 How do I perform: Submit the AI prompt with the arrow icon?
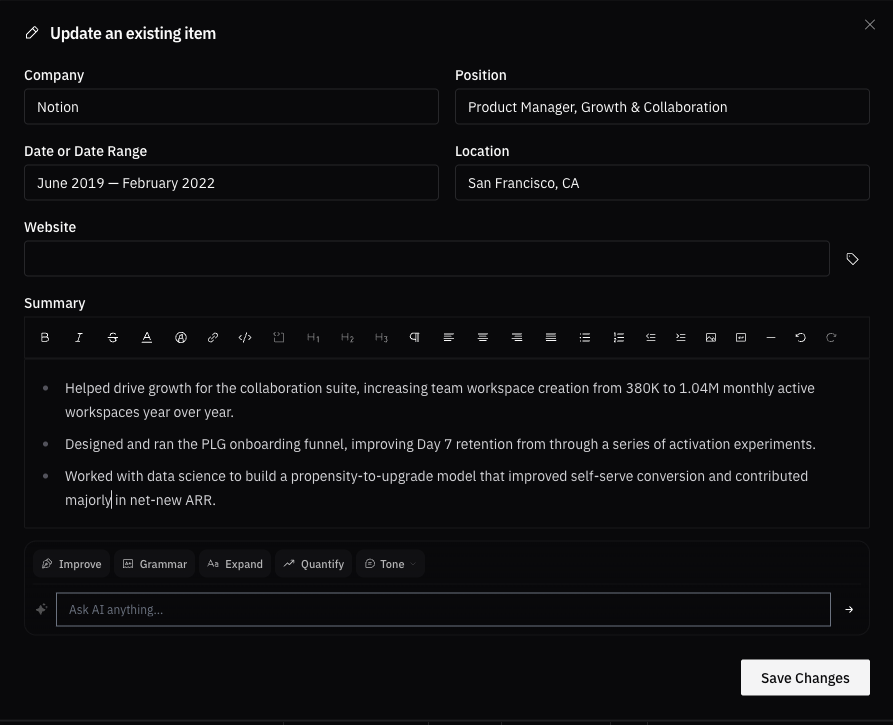coord(848,609)
